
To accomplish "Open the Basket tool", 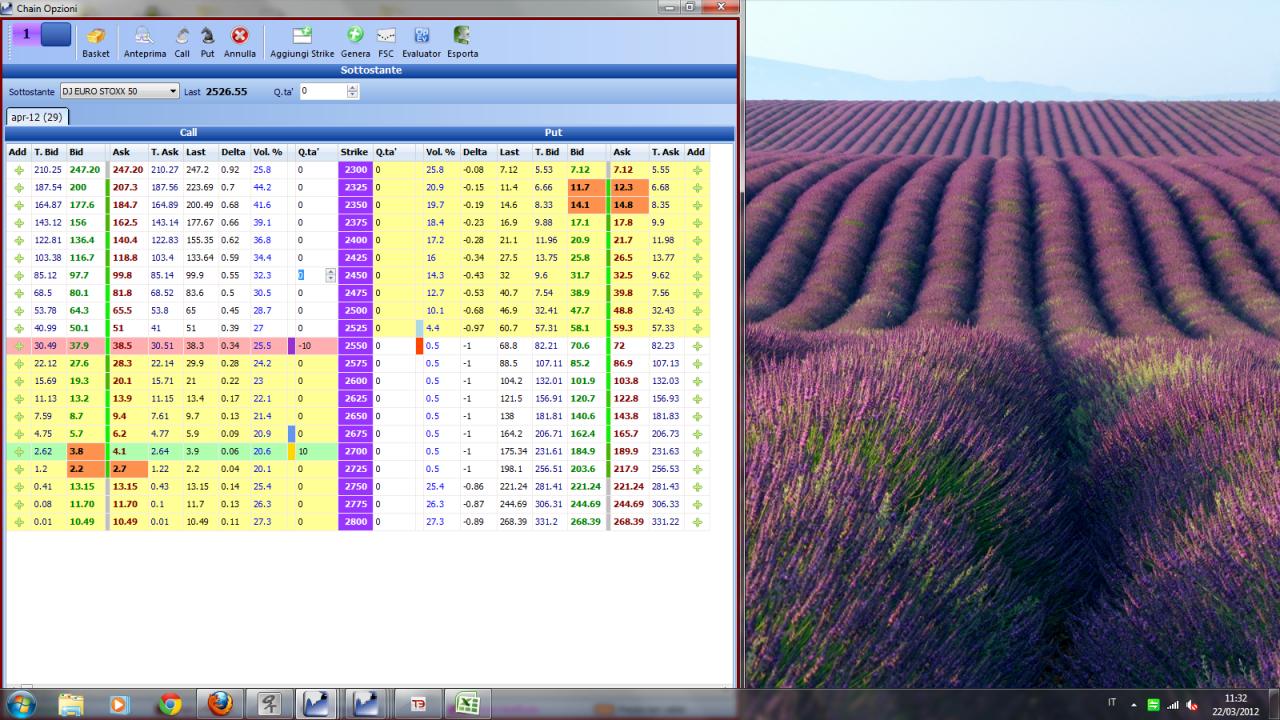I will pos(96,42).
